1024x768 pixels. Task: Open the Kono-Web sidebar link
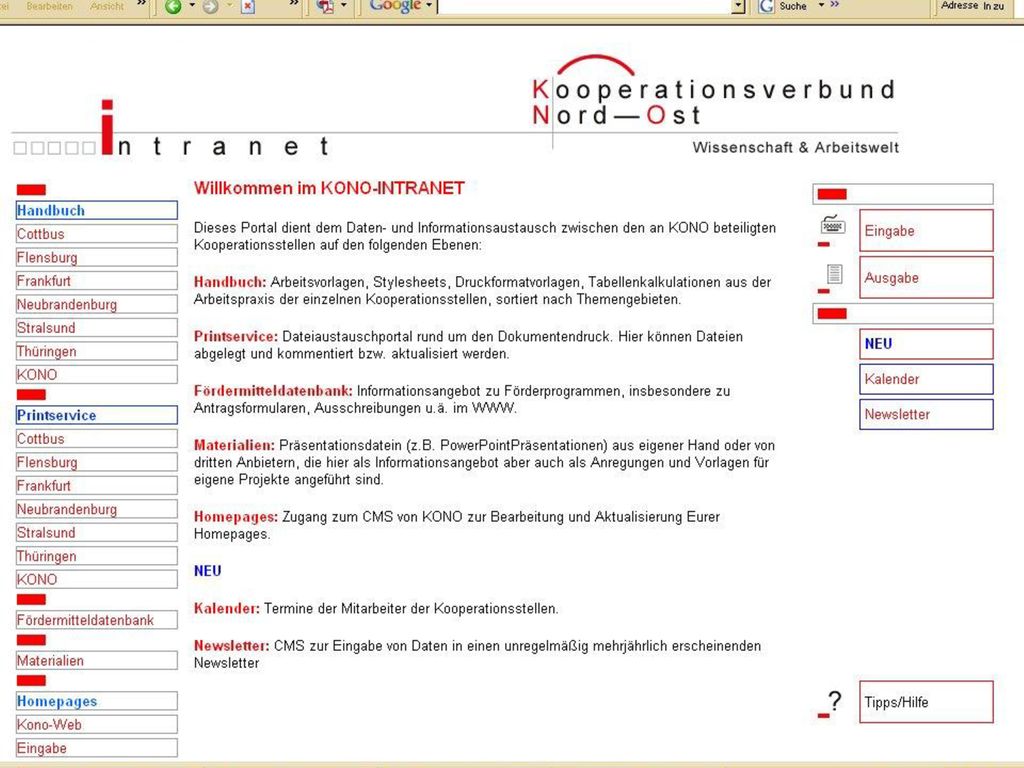point(97,725)
